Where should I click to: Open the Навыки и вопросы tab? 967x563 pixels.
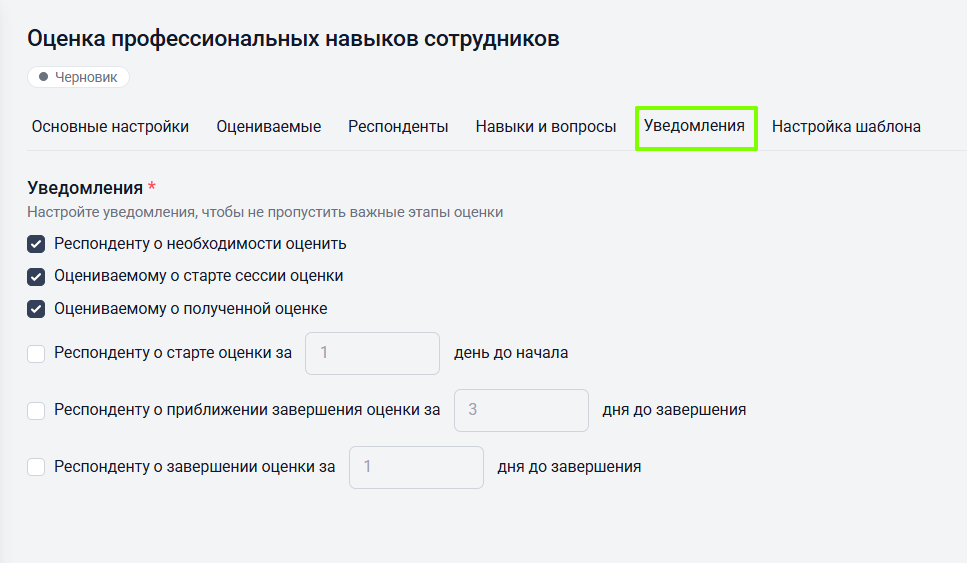click(546, 127)
